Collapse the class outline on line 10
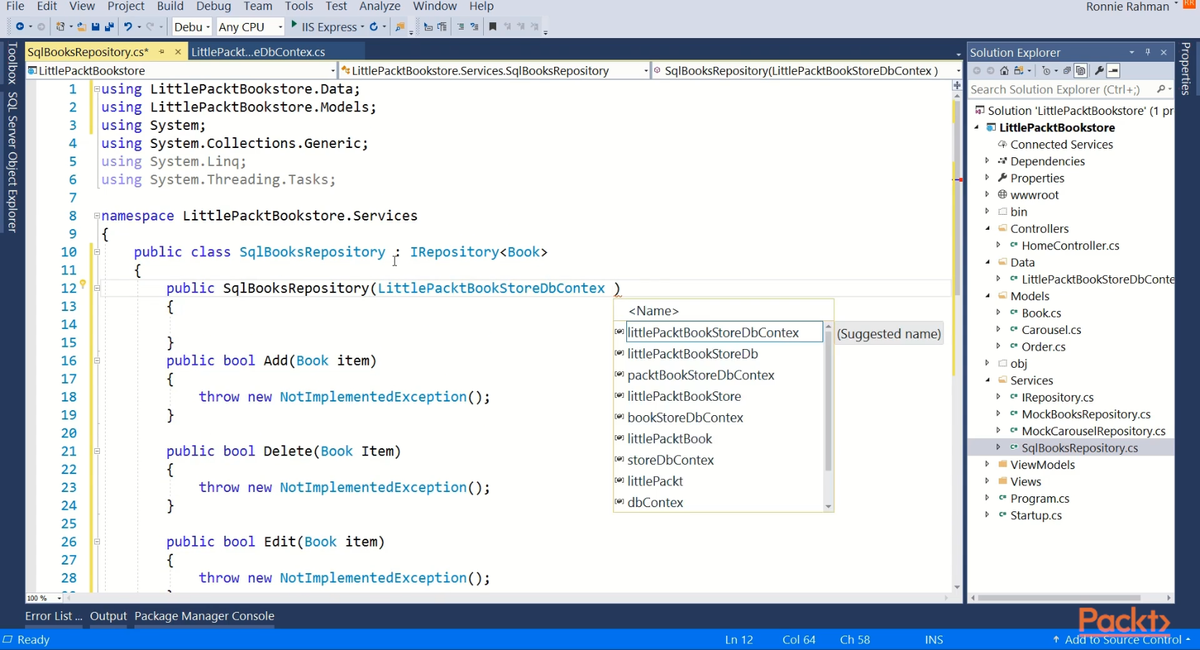 (97, 252)
